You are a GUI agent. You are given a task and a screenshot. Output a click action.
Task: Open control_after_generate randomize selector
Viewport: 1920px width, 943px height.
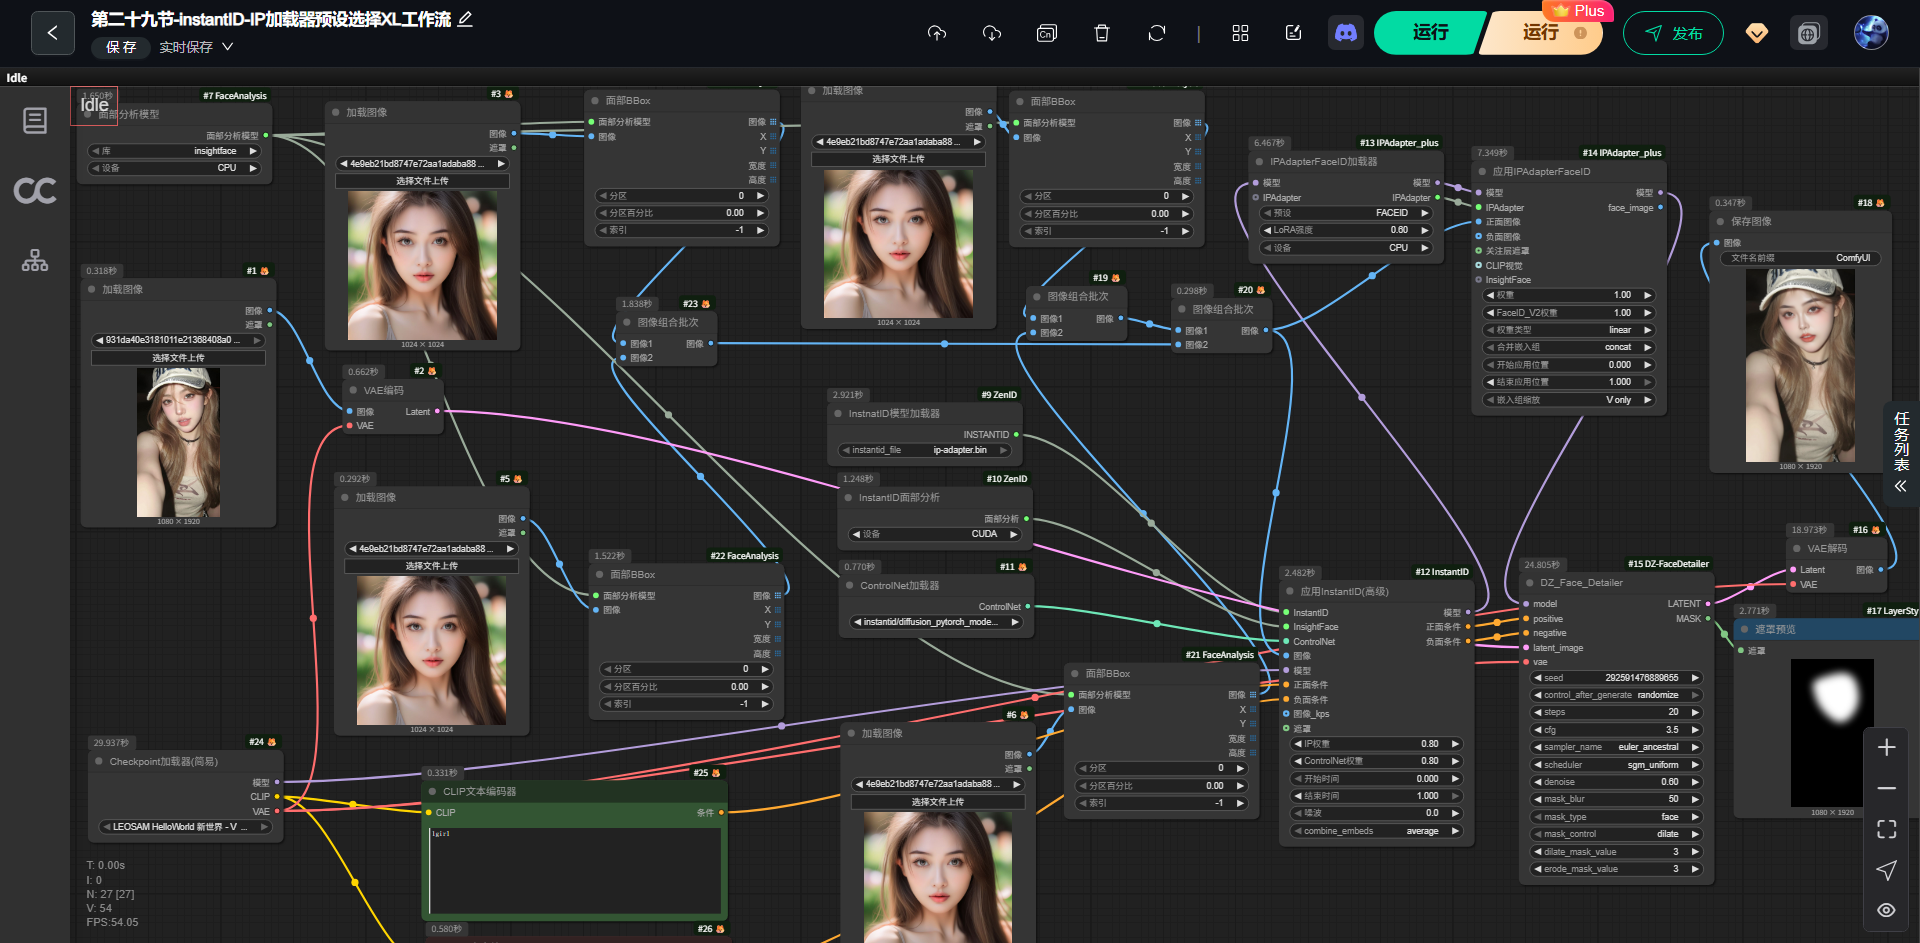1616,695
